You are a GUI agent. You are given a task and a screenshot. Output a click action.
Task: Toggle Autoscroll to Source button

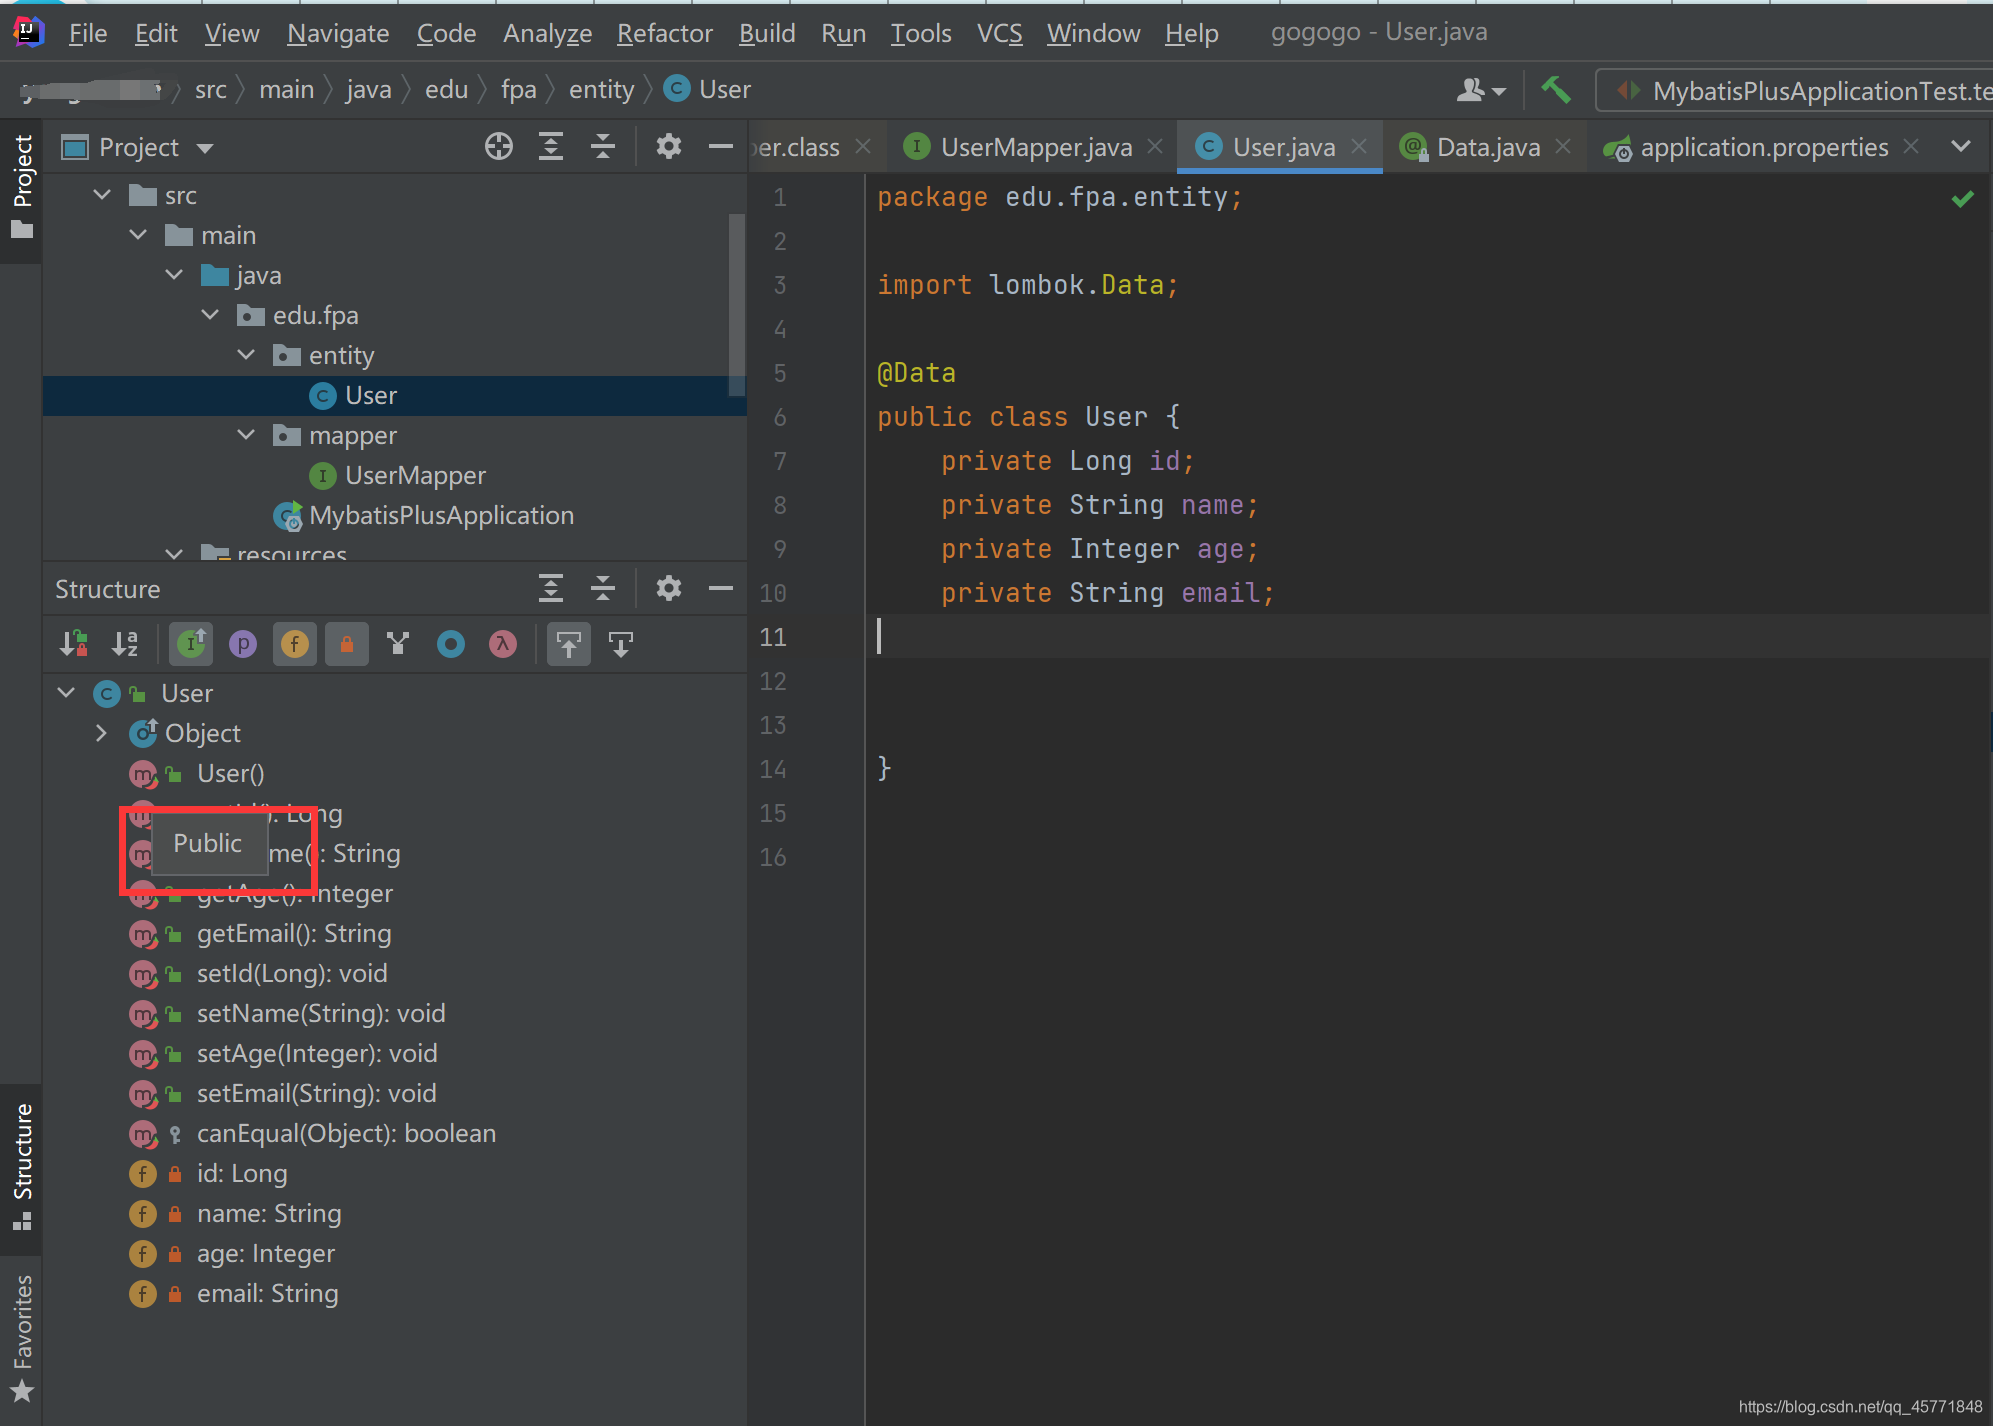pos(568,644)
